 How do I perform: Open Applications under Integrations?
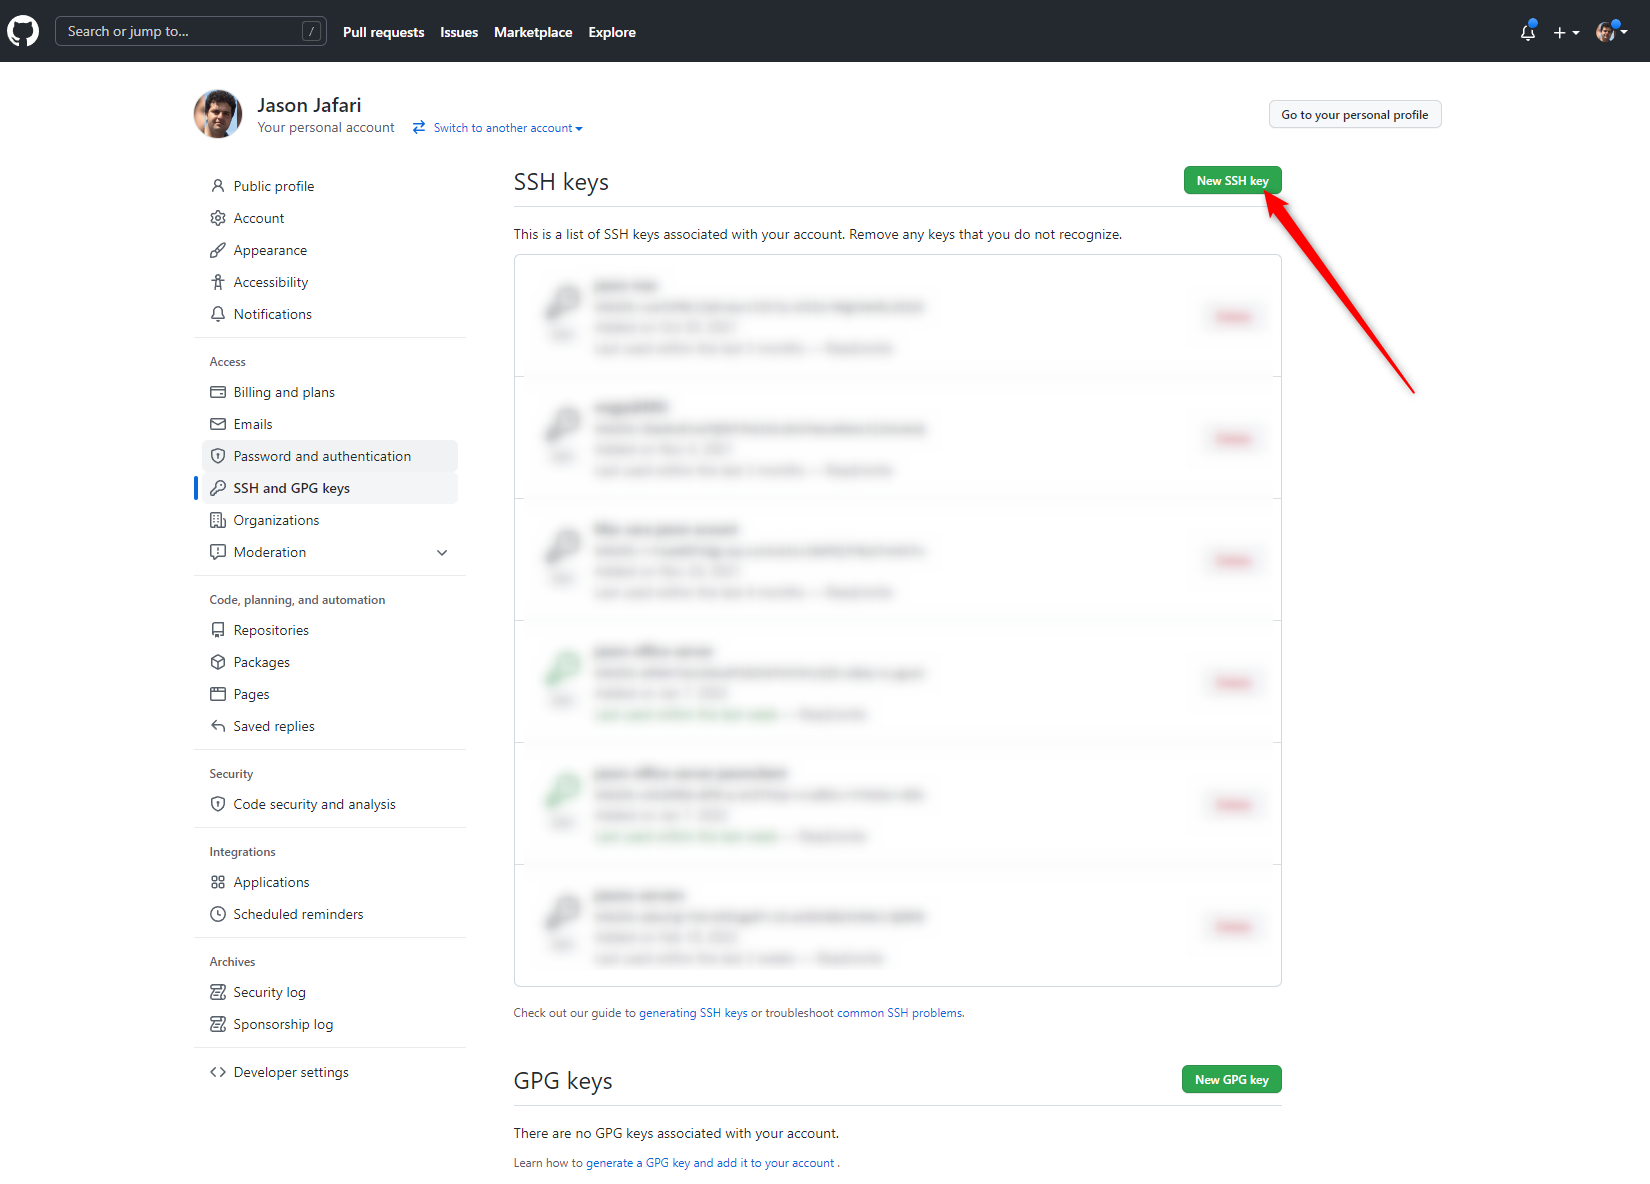click(x=330, y=882)
